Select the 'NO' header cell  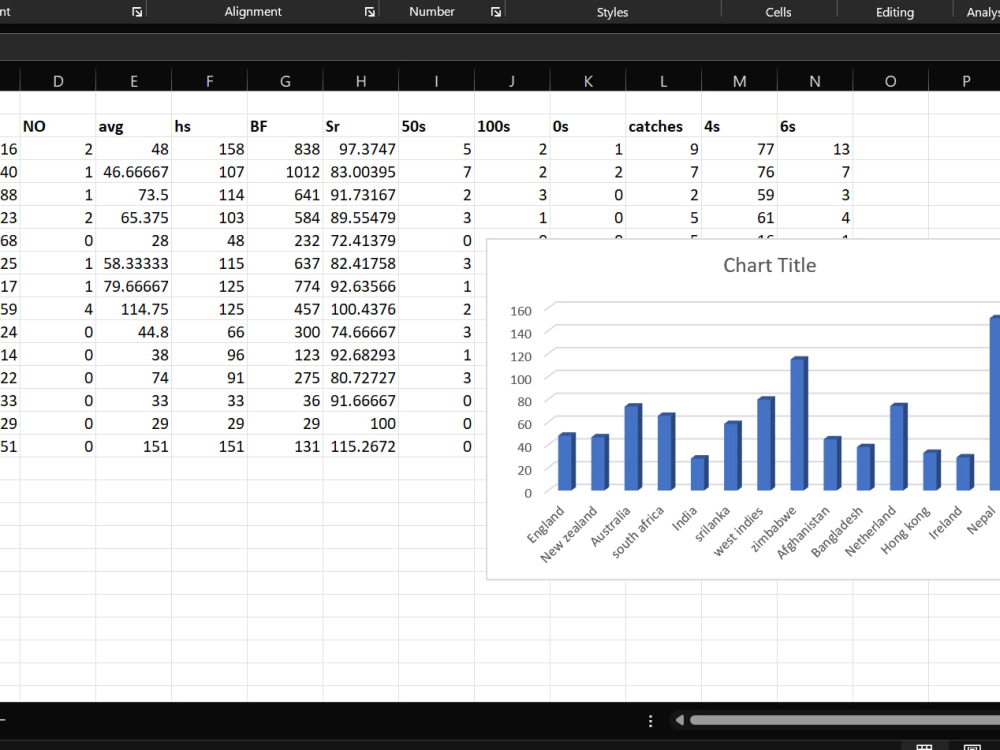coord(58,126)
